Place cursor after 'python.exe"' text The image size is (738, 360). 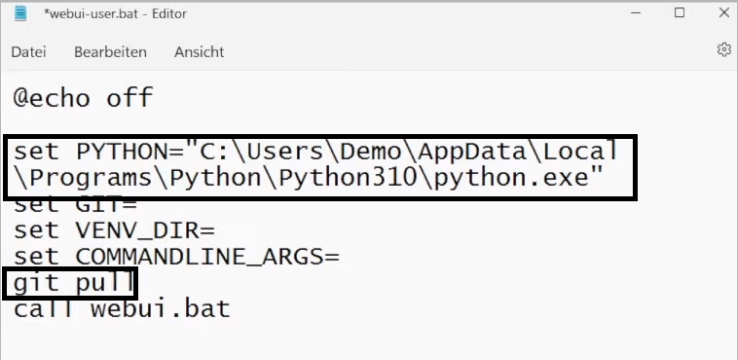point(605,177)
